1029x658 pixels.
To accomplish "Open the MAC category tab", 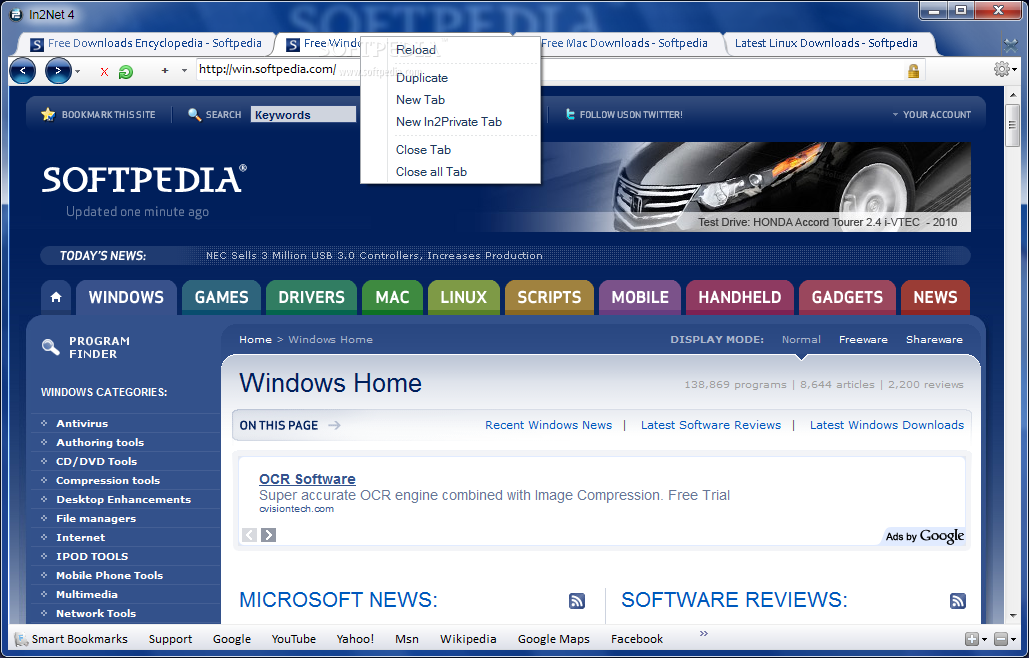I will point(392,297).
